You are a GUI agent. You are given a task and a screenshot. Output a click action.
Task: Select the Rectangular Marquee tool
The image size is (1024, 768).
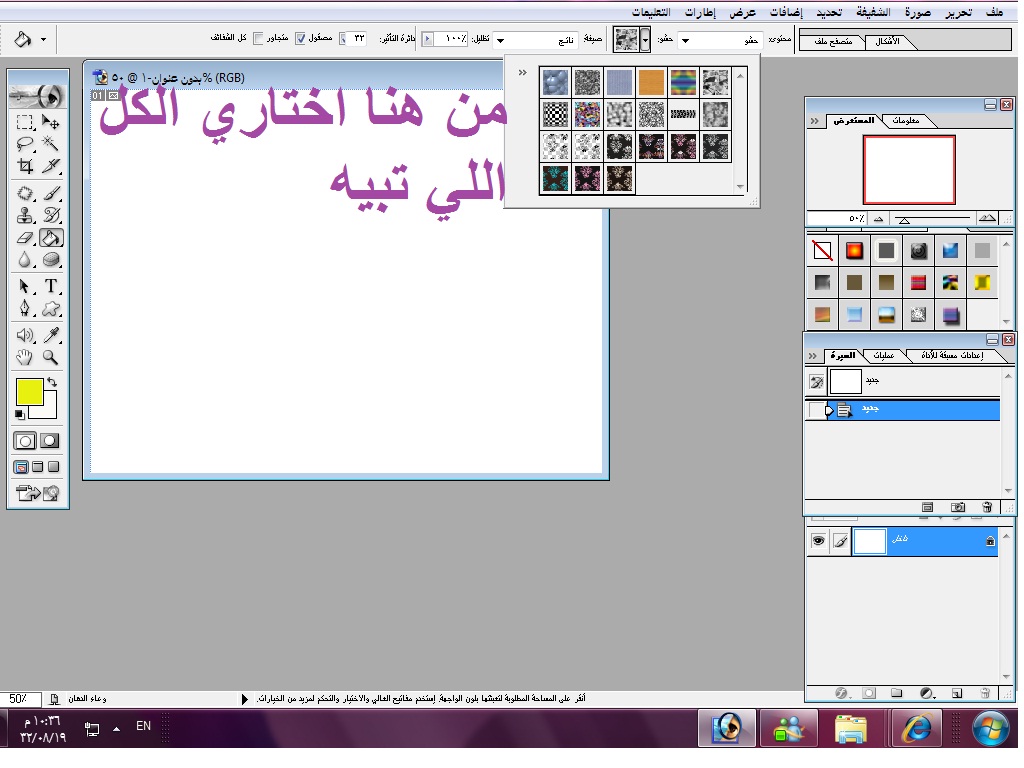coord(25,122)
